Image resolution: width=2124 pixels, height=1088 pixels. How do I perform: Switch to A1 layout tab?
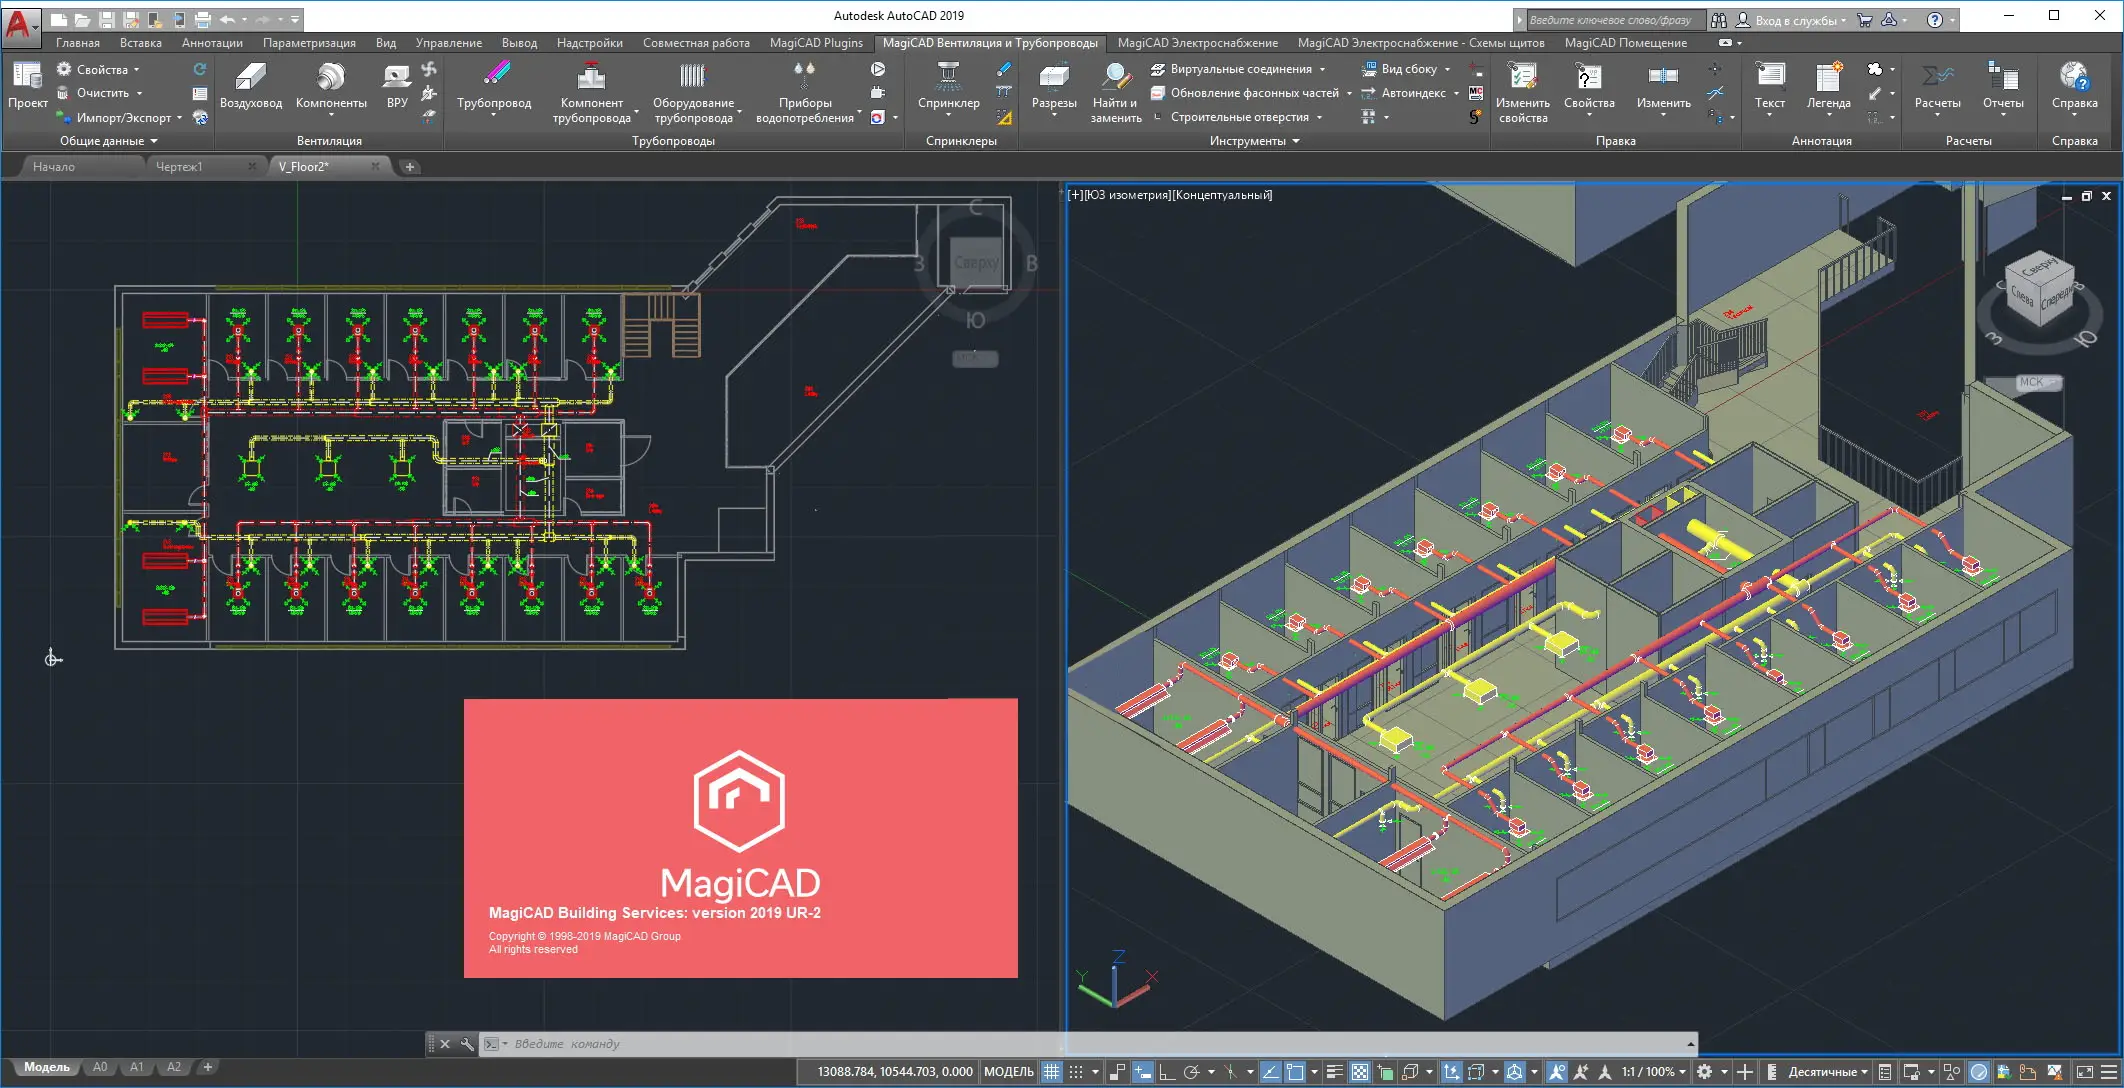coord(136,1067)
